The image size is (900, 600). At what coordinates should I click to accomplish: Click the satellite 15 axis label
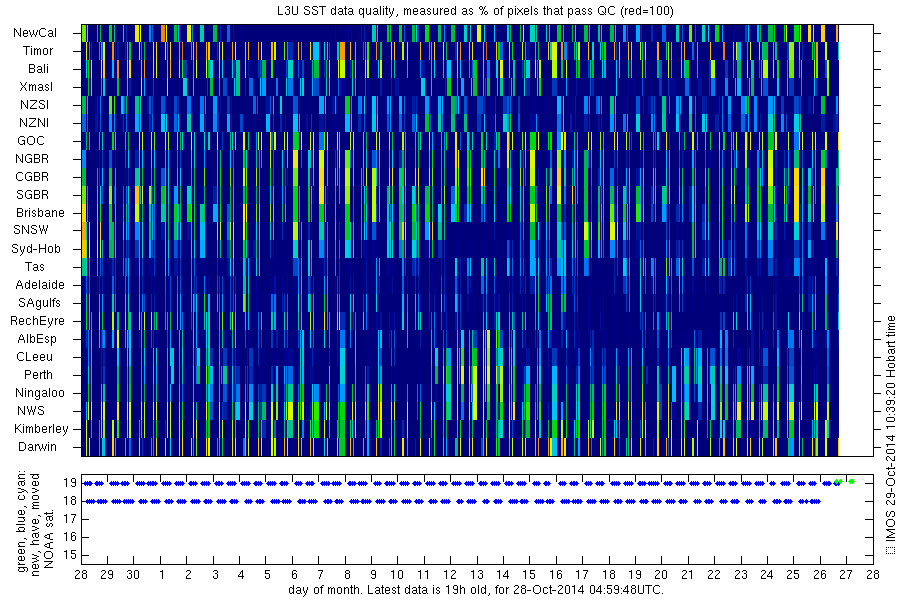[70, 555]
